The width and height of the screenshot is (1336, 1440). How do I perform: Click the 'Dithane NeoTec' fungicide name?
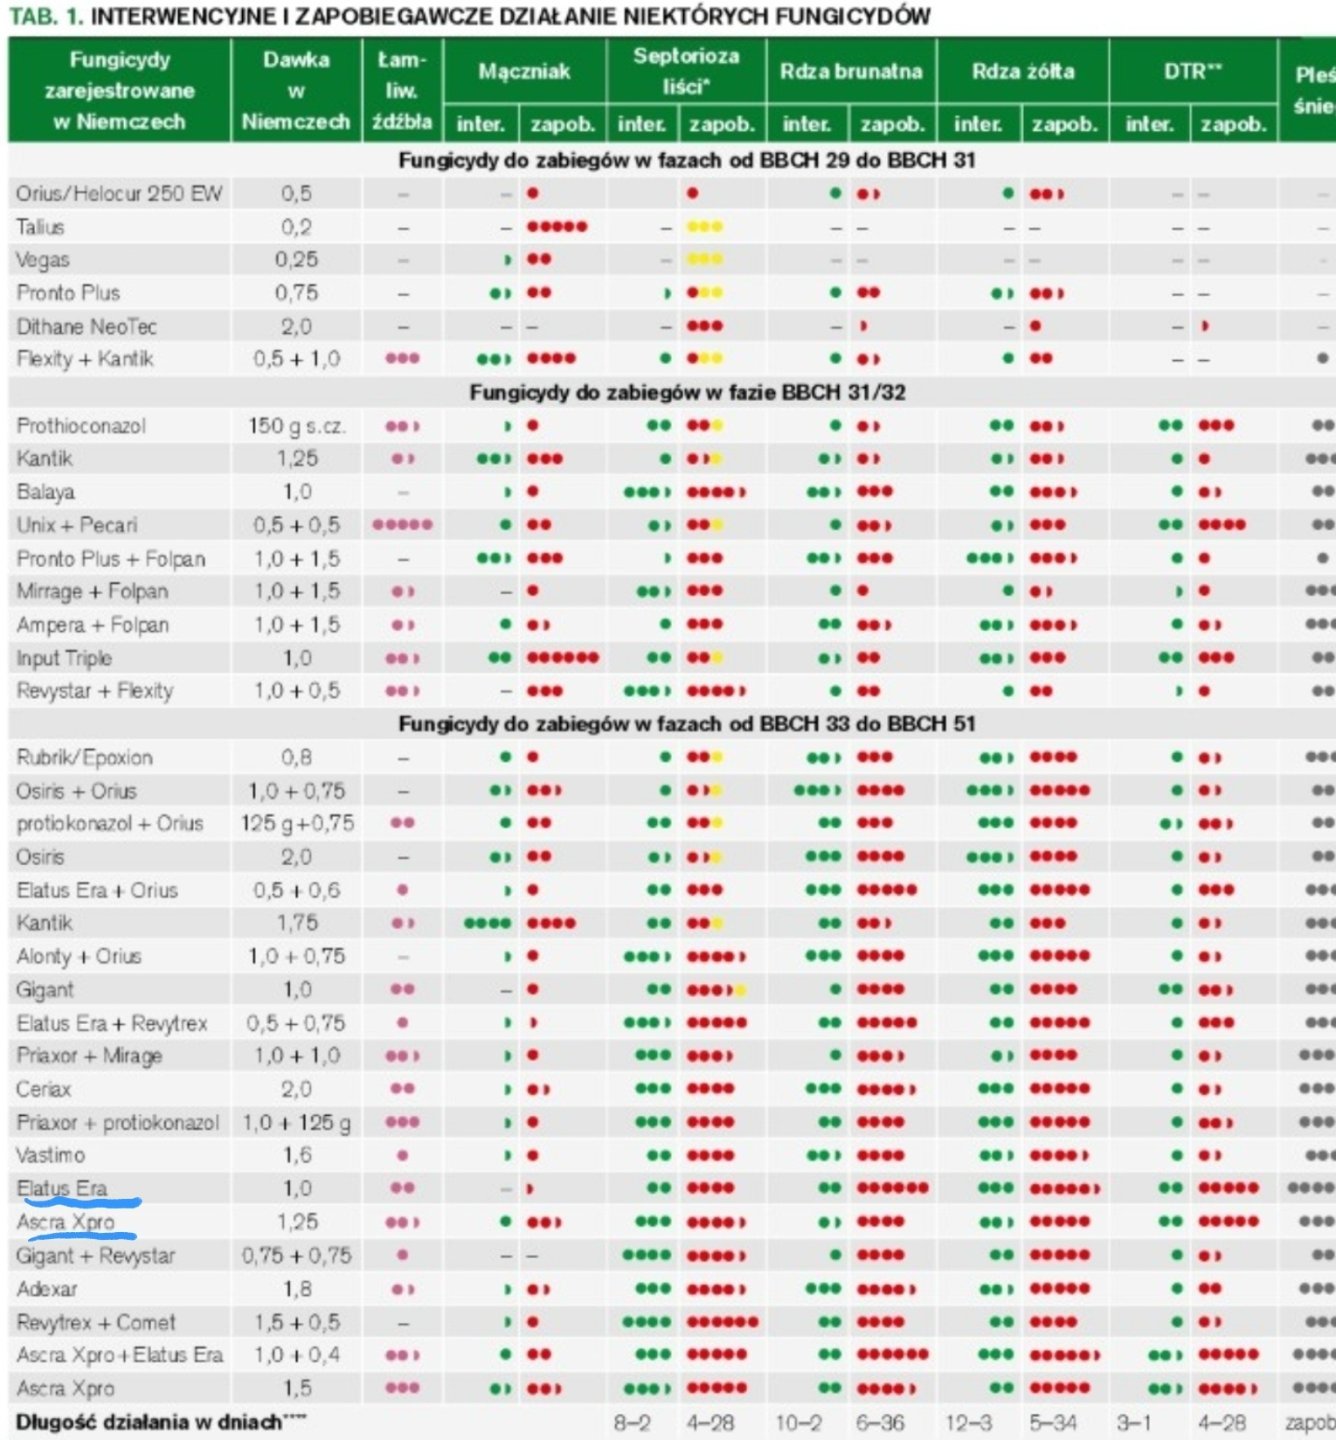point(87,326)
